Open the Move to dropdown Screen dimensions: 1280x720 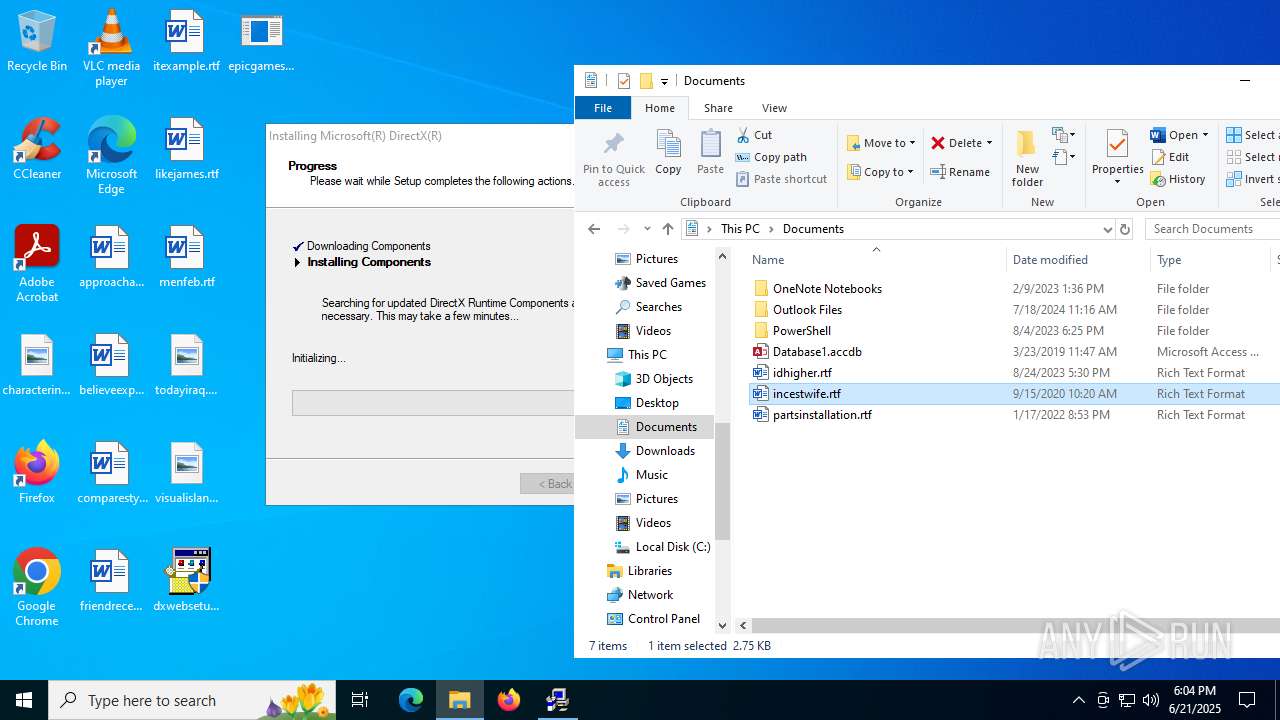pyautogui.click(x=881, y=143)
